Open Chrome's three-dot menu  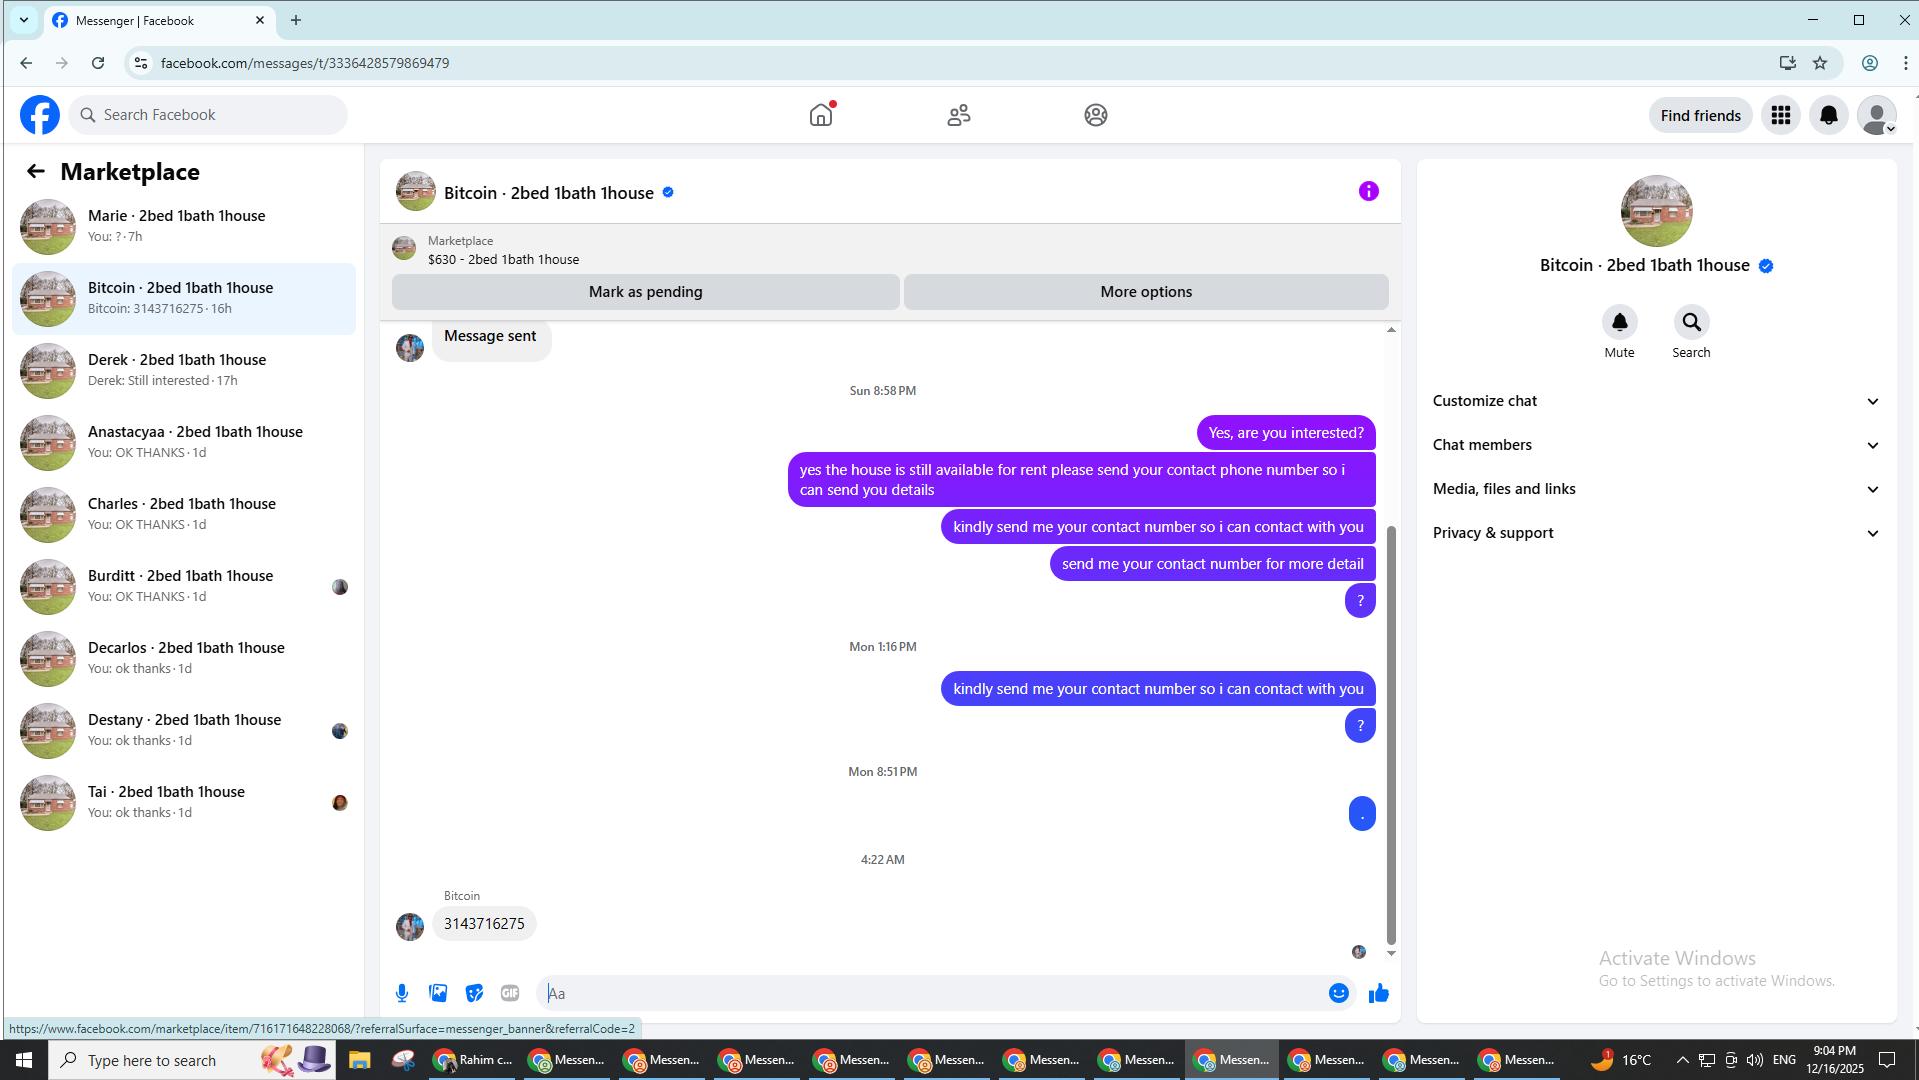point(1905,63)
